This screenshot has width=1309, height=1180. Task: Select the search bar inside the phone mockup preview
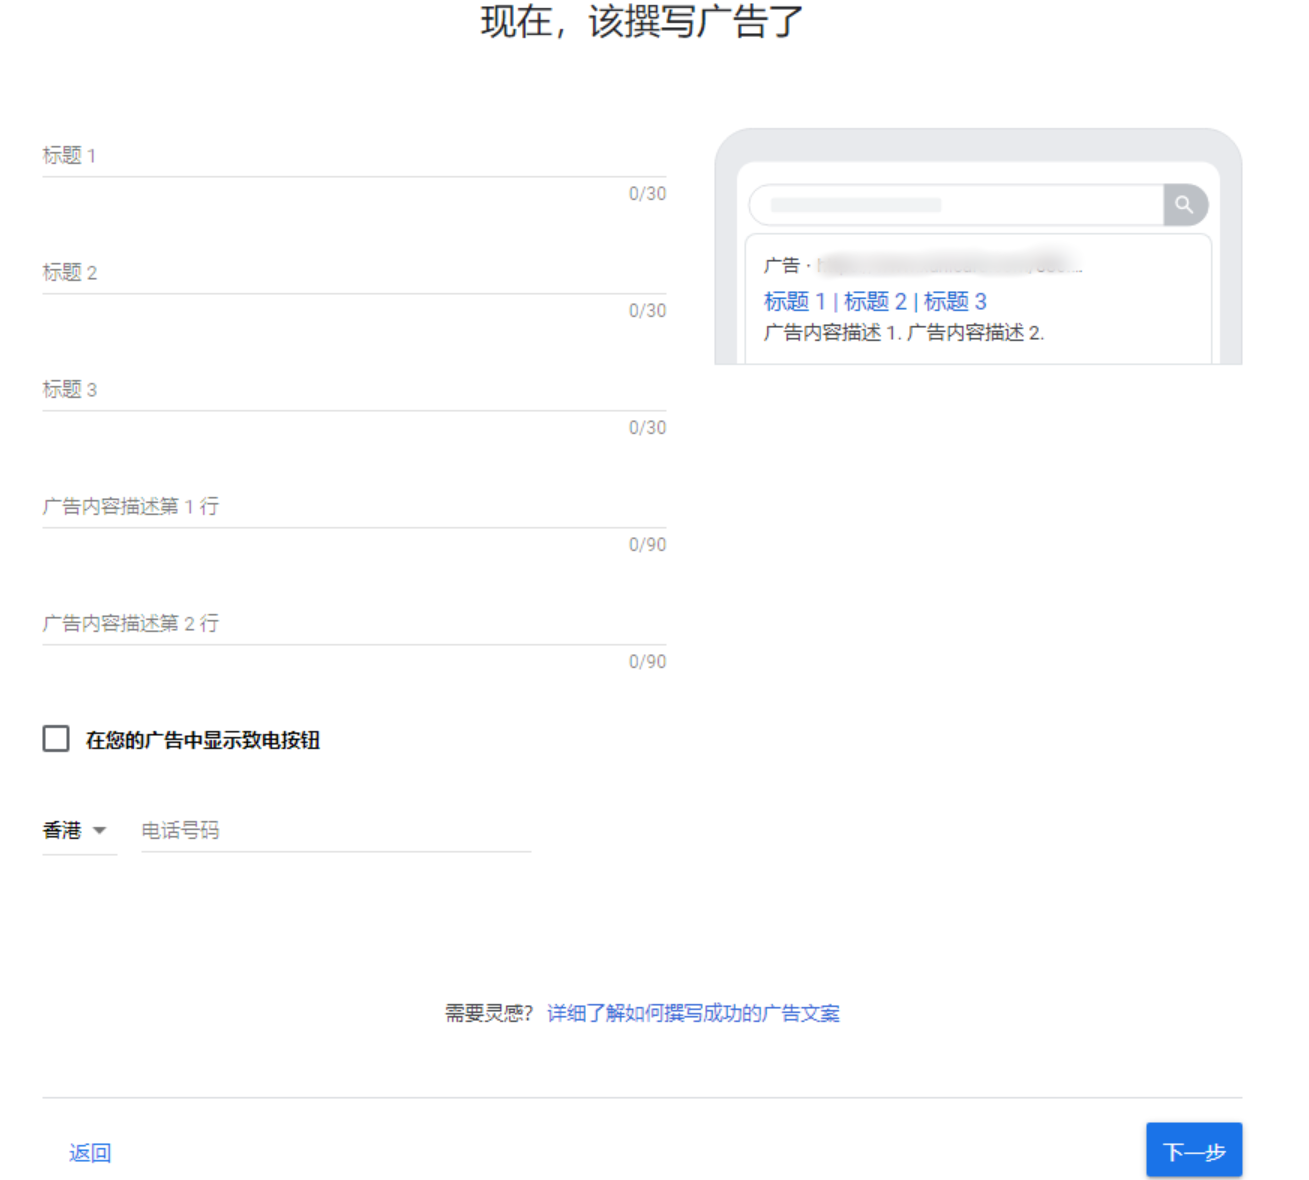(950, 204)
